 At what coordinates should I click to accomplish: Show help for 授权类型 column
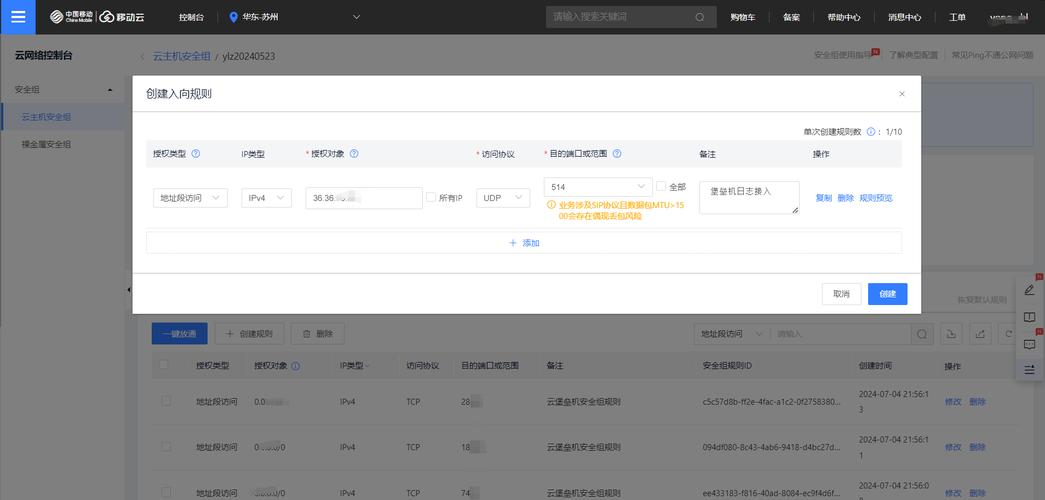click(x=196, y=153)
